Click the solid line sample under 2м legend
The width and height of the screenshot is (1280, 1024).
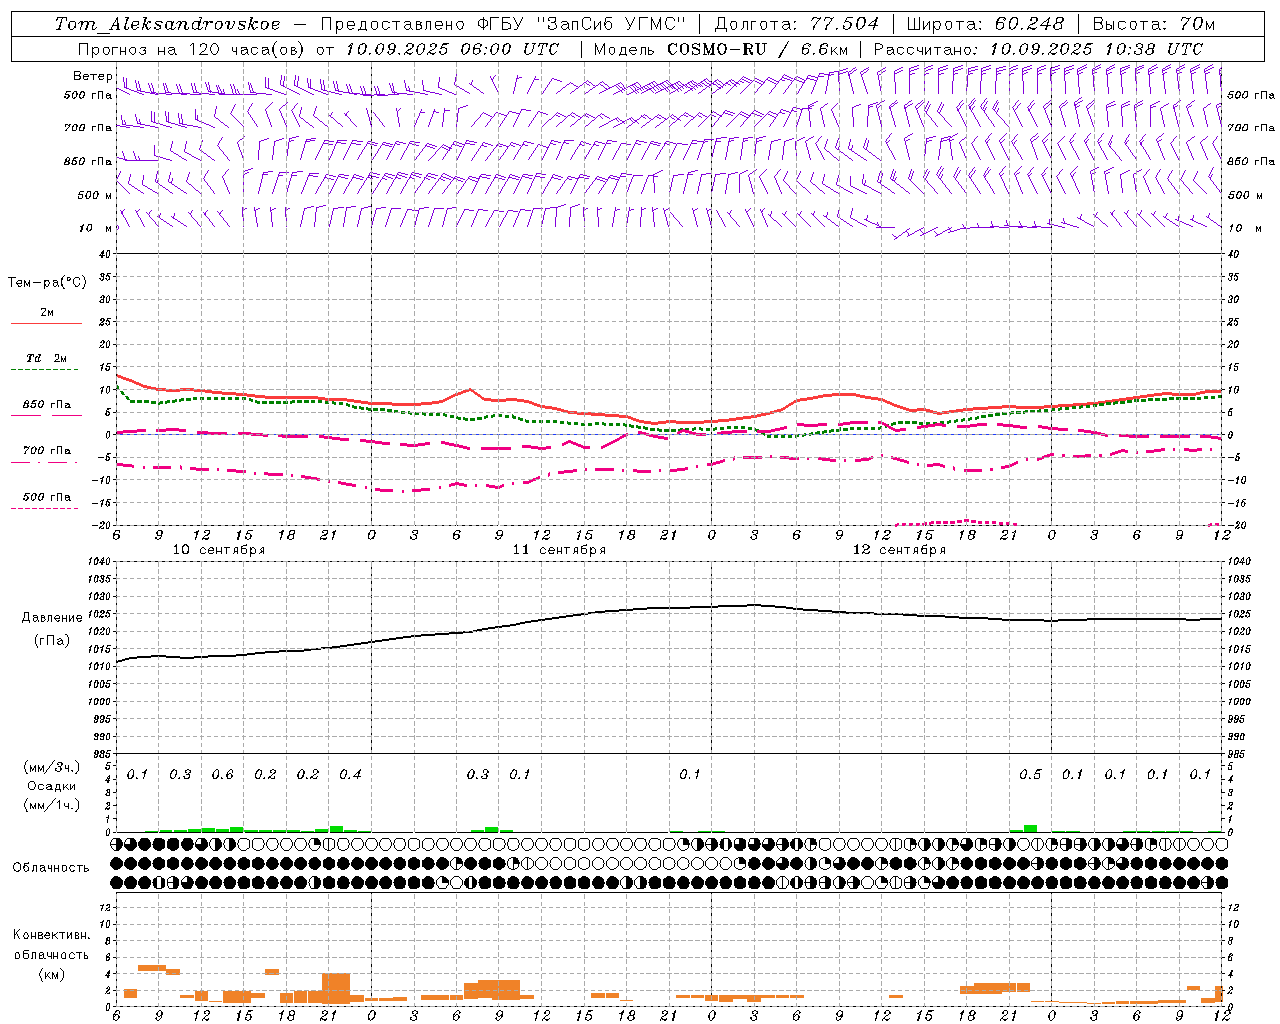[x=46, y=324]
